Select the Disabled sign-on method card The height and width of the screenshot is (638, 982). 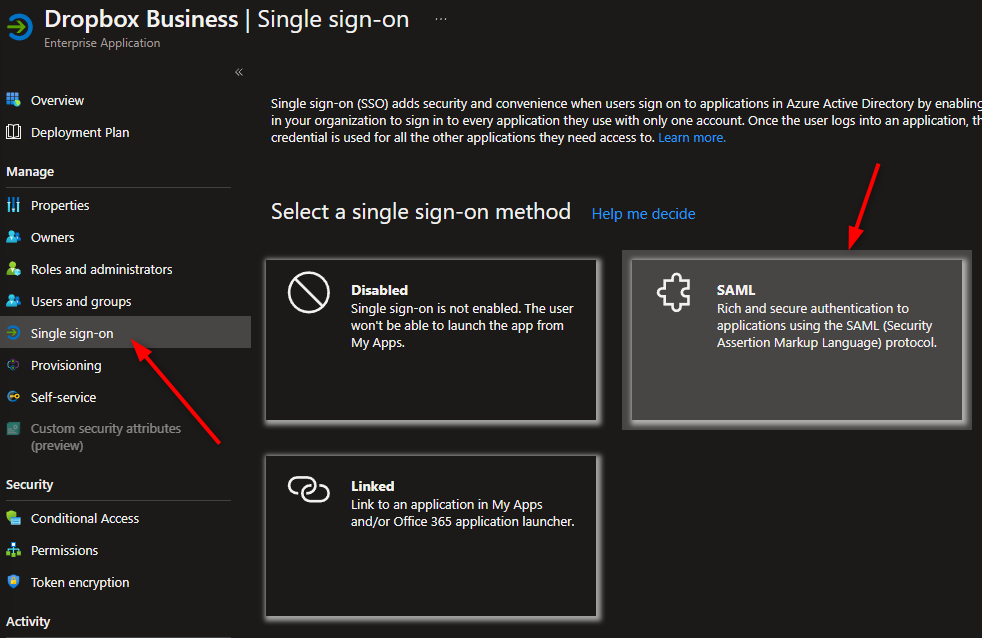pyautogui.click(x=431, y=340)
